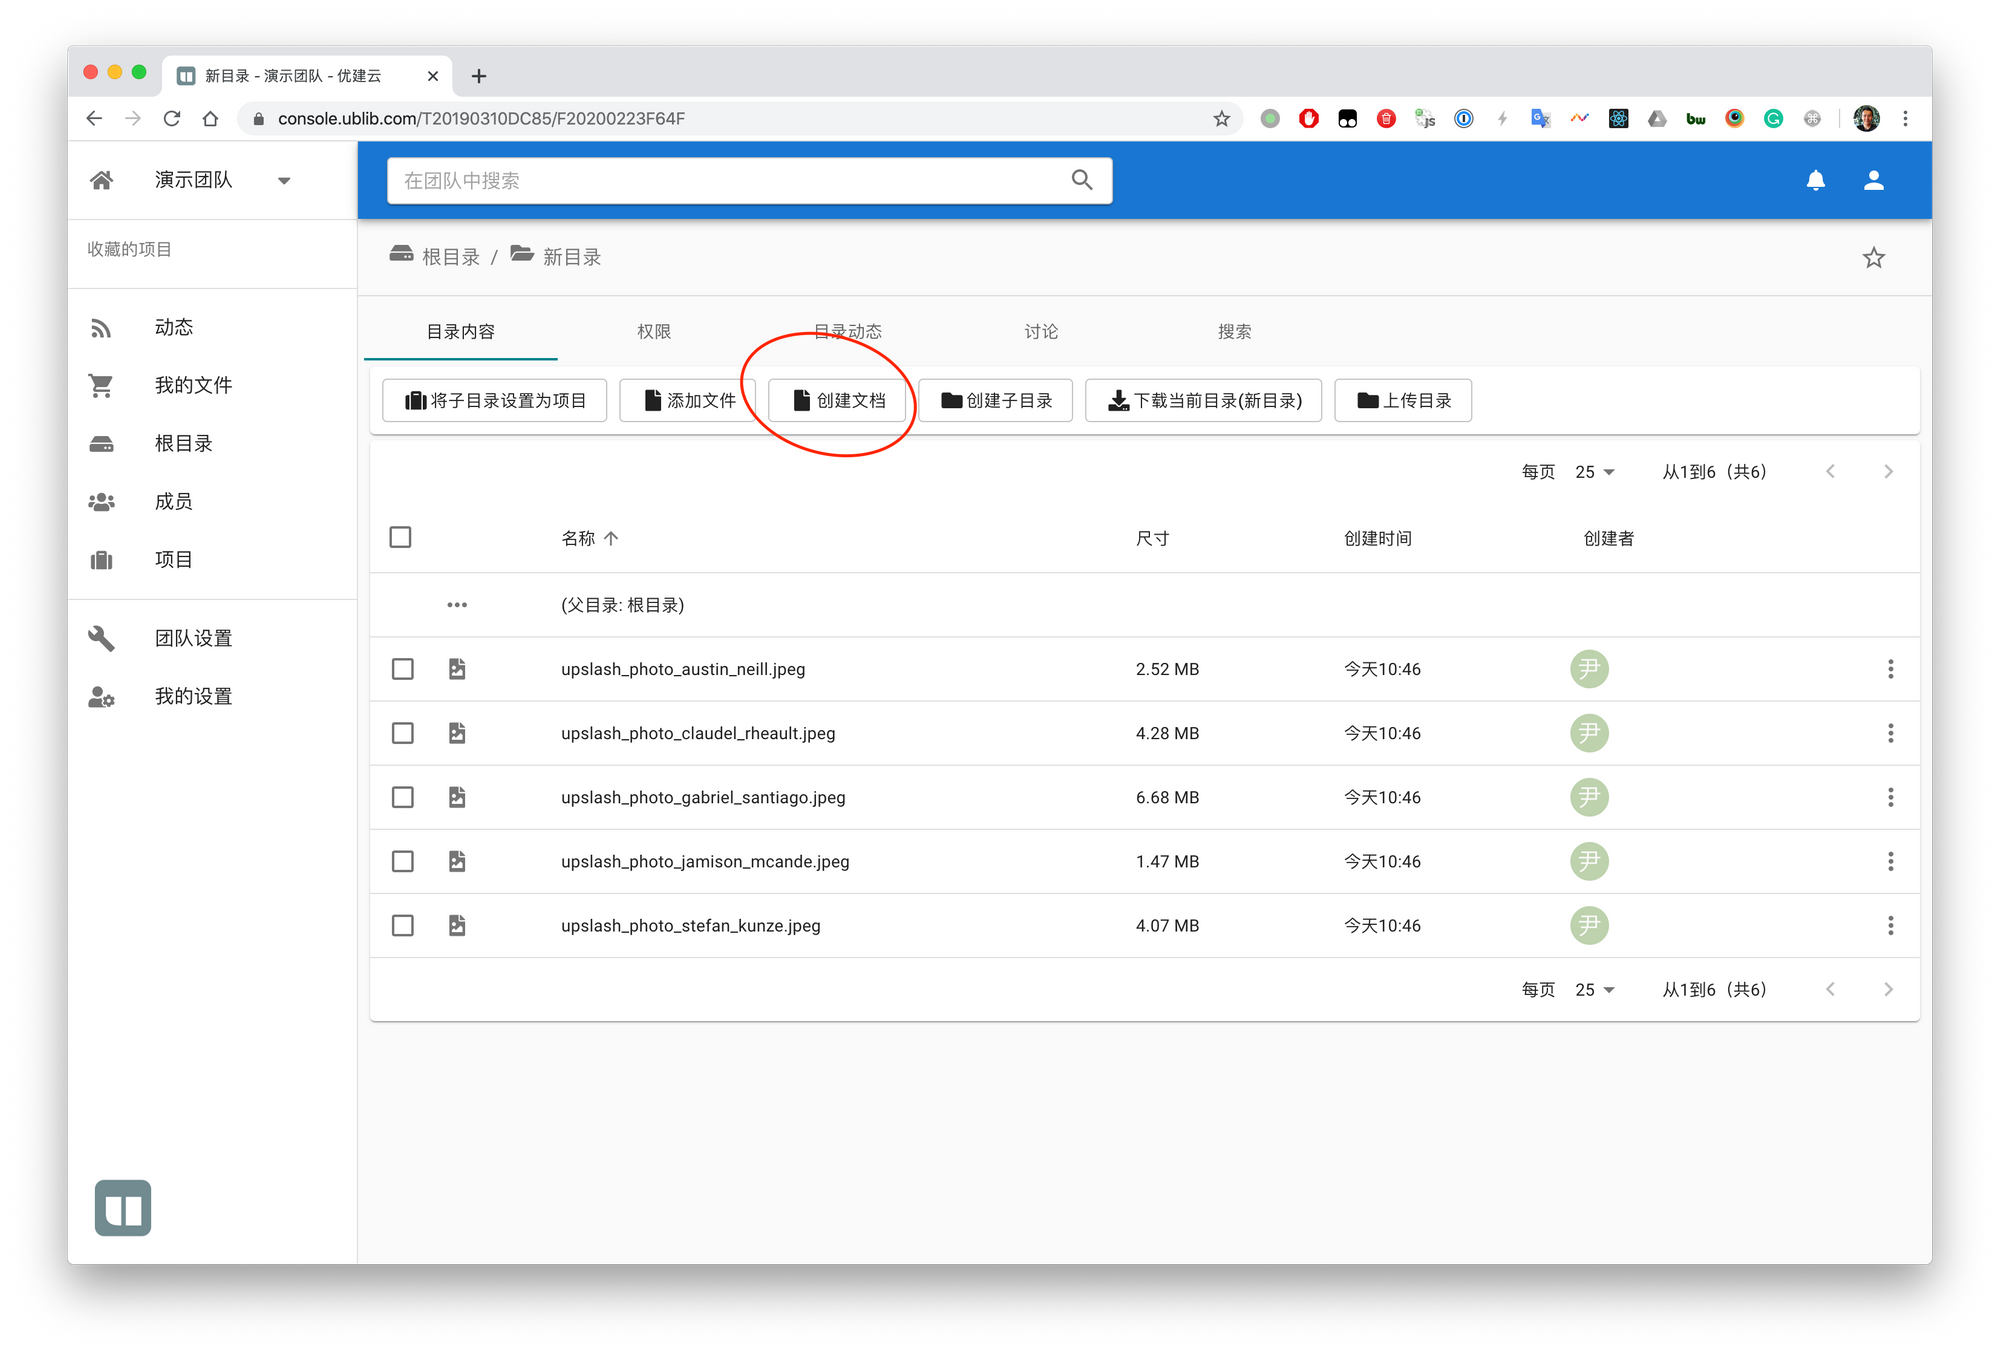
Task: Click the 优建云 logo at bottom left
Action: tap(123, 1208)
